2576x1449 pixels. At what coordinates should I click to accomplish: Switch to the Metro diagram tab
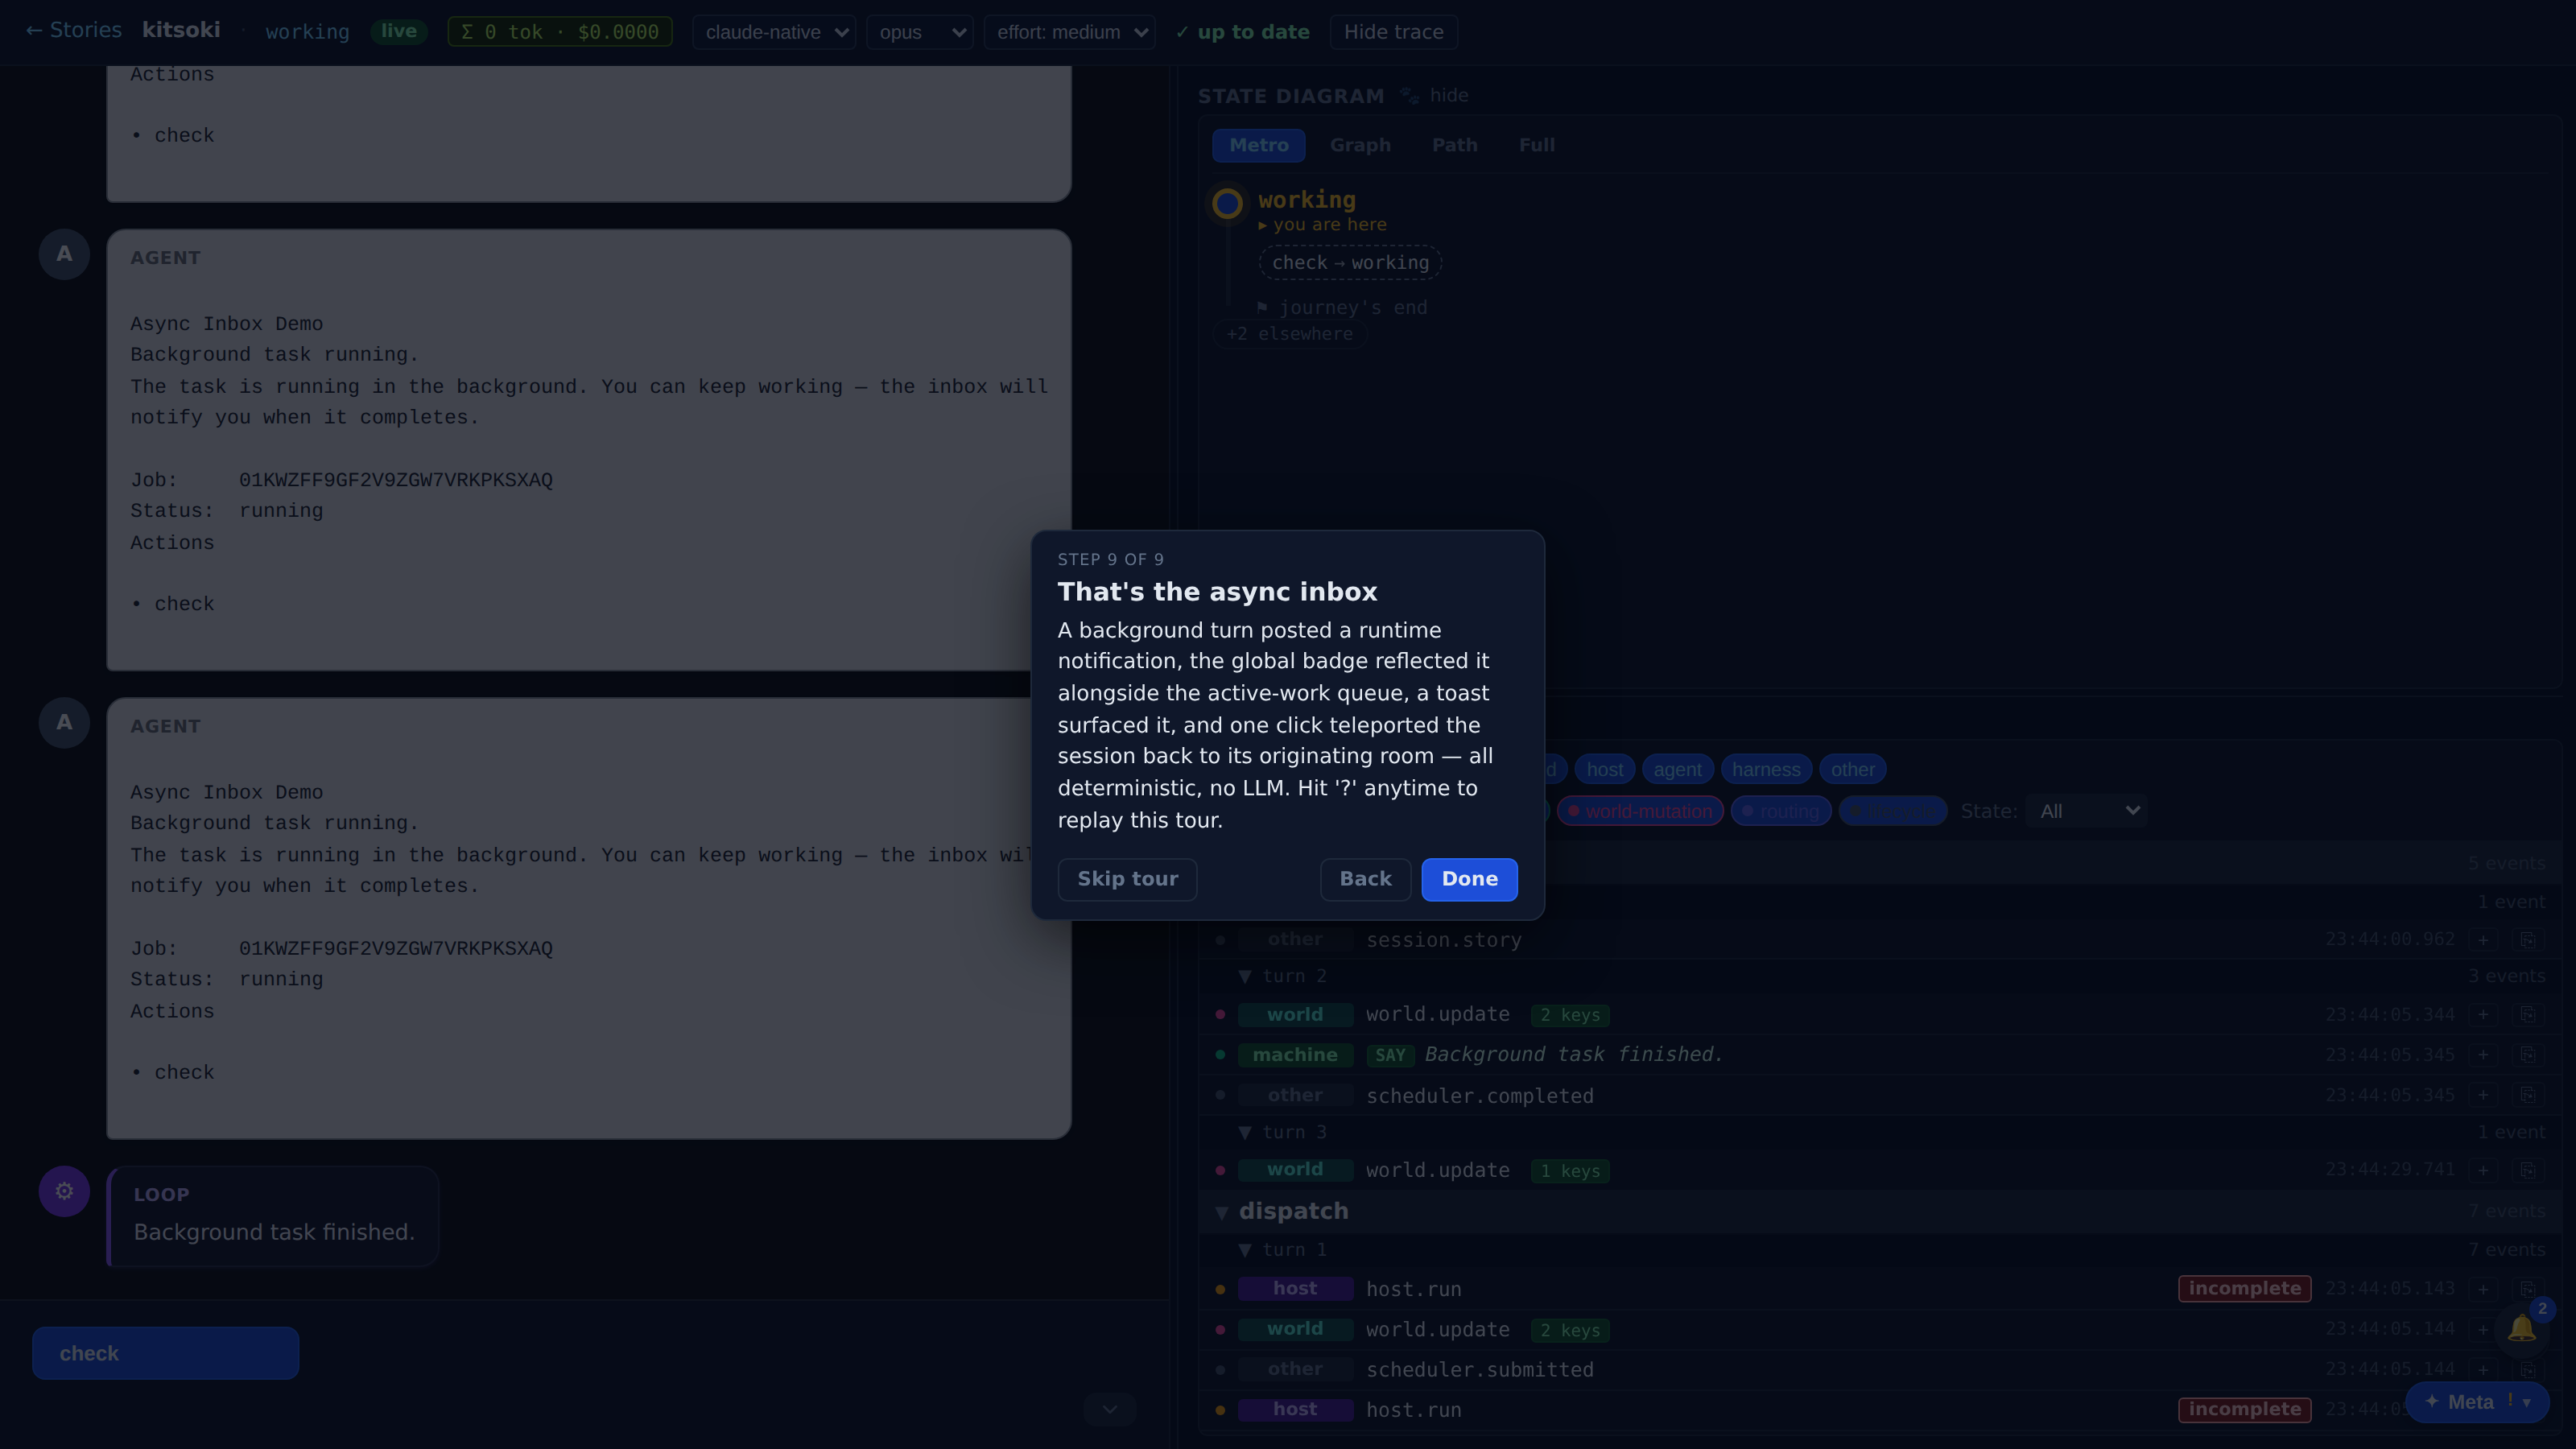tap(1258, 145)
